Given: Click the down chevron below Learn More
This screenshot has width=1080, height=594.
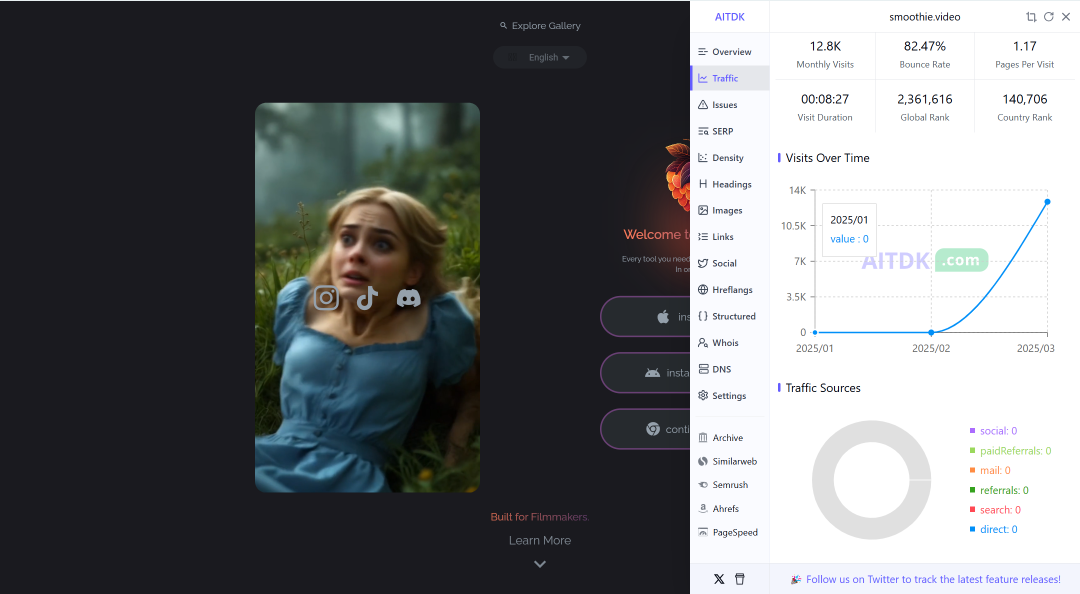Looking at the screenshot, I should pyautogui.click(x=540, y=564).
